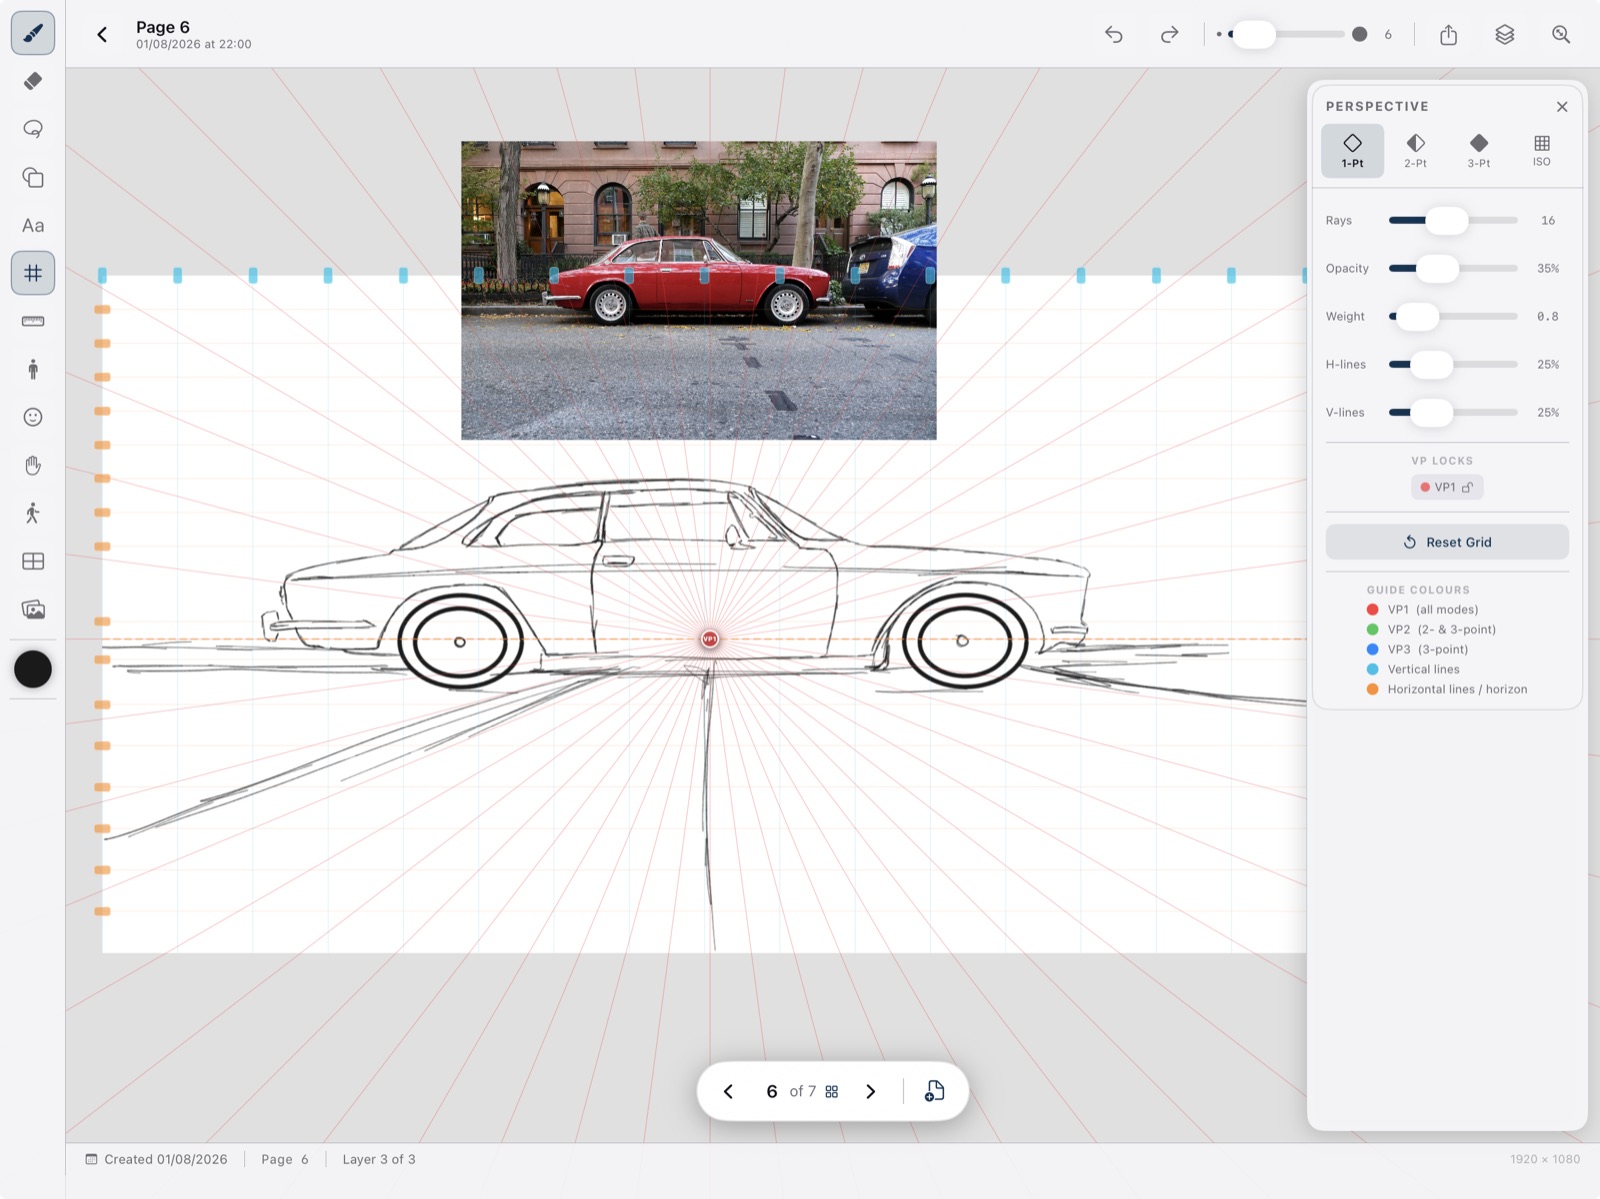
Task: Adjust the H-lines slider
Action: point(1453,364)
